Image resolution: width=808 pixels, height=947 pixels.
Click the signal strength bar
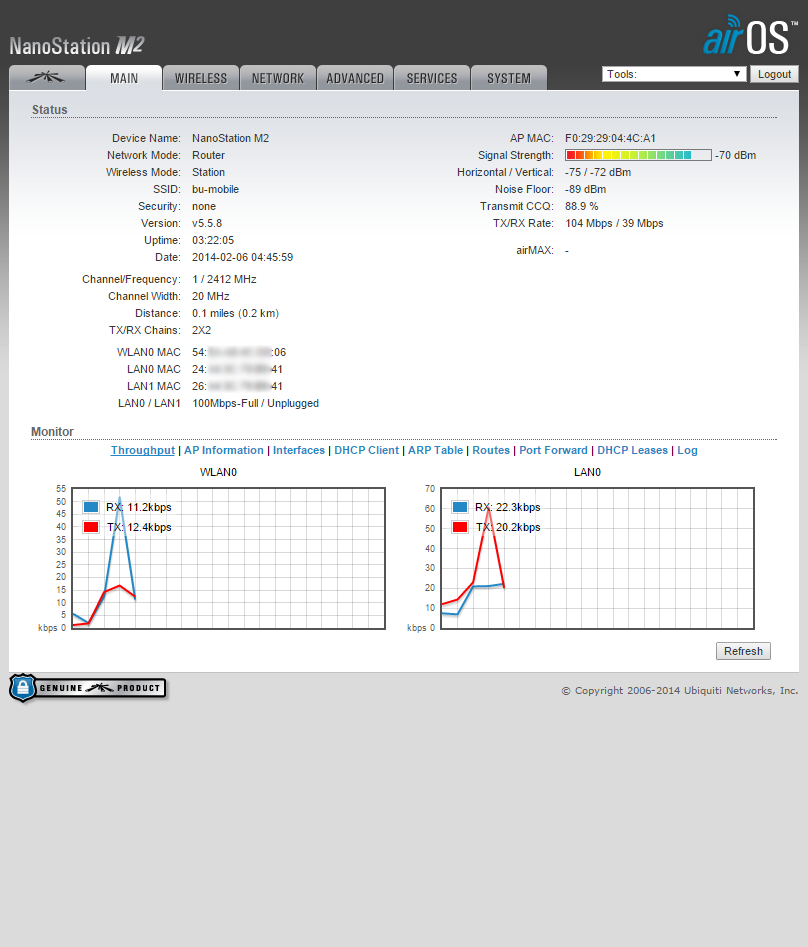click(638, 155)
